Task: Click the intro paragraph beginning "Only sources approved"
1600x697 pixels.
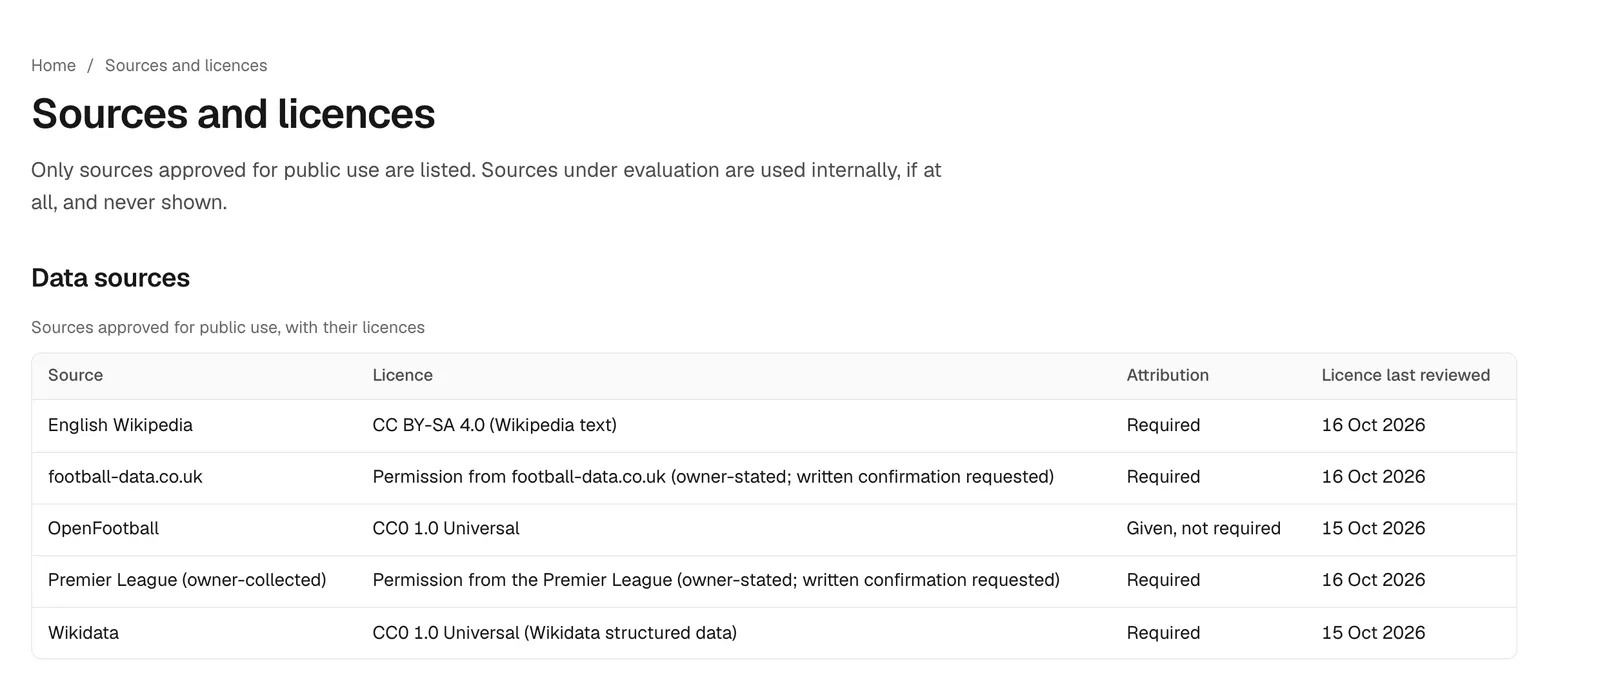Action: tap(486, 186)
